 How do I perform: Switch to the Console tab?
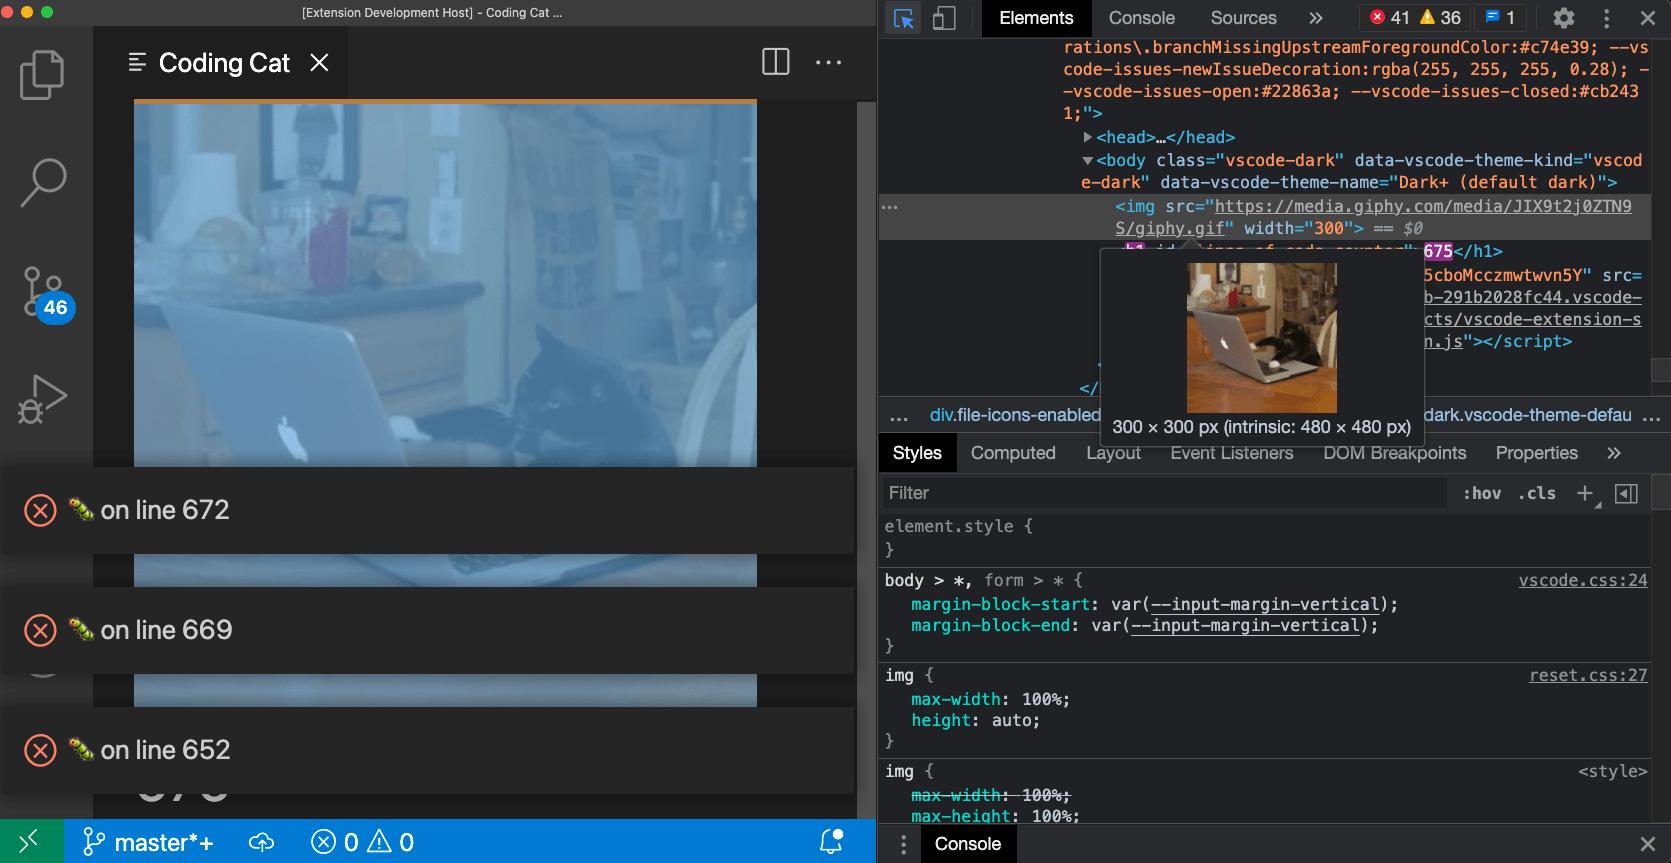[x=1142, y=18]
